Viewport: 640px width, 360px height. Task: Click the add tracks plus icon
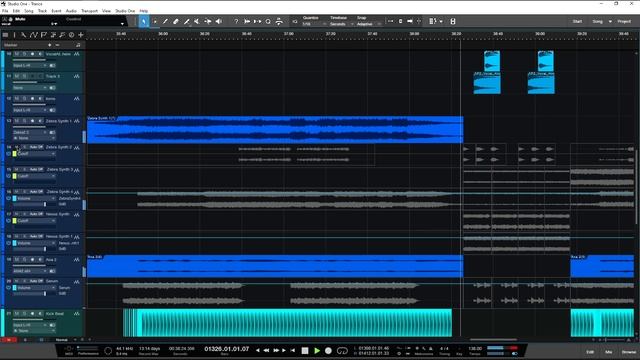(81, 35)
